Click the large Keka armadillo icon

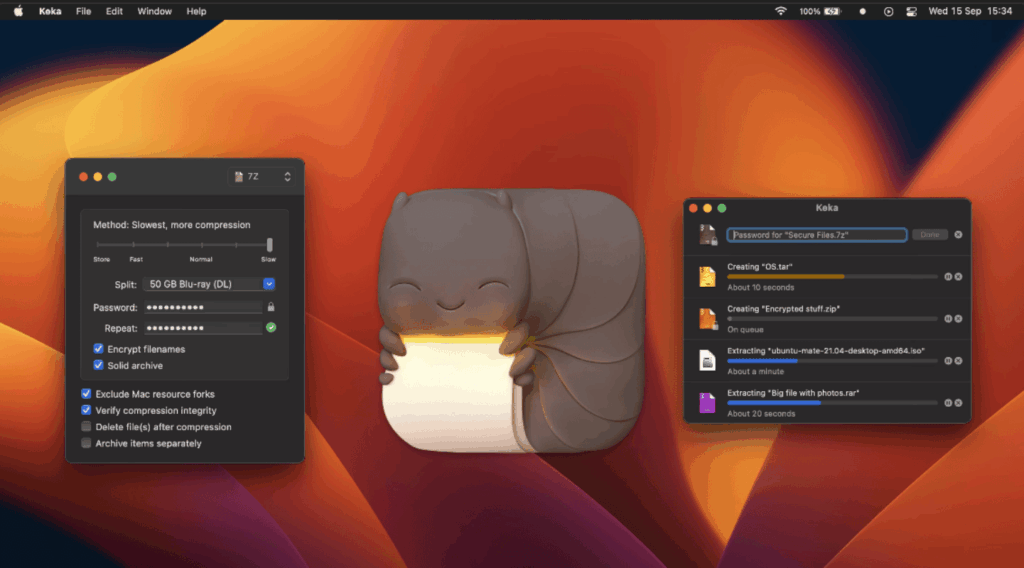511,321
